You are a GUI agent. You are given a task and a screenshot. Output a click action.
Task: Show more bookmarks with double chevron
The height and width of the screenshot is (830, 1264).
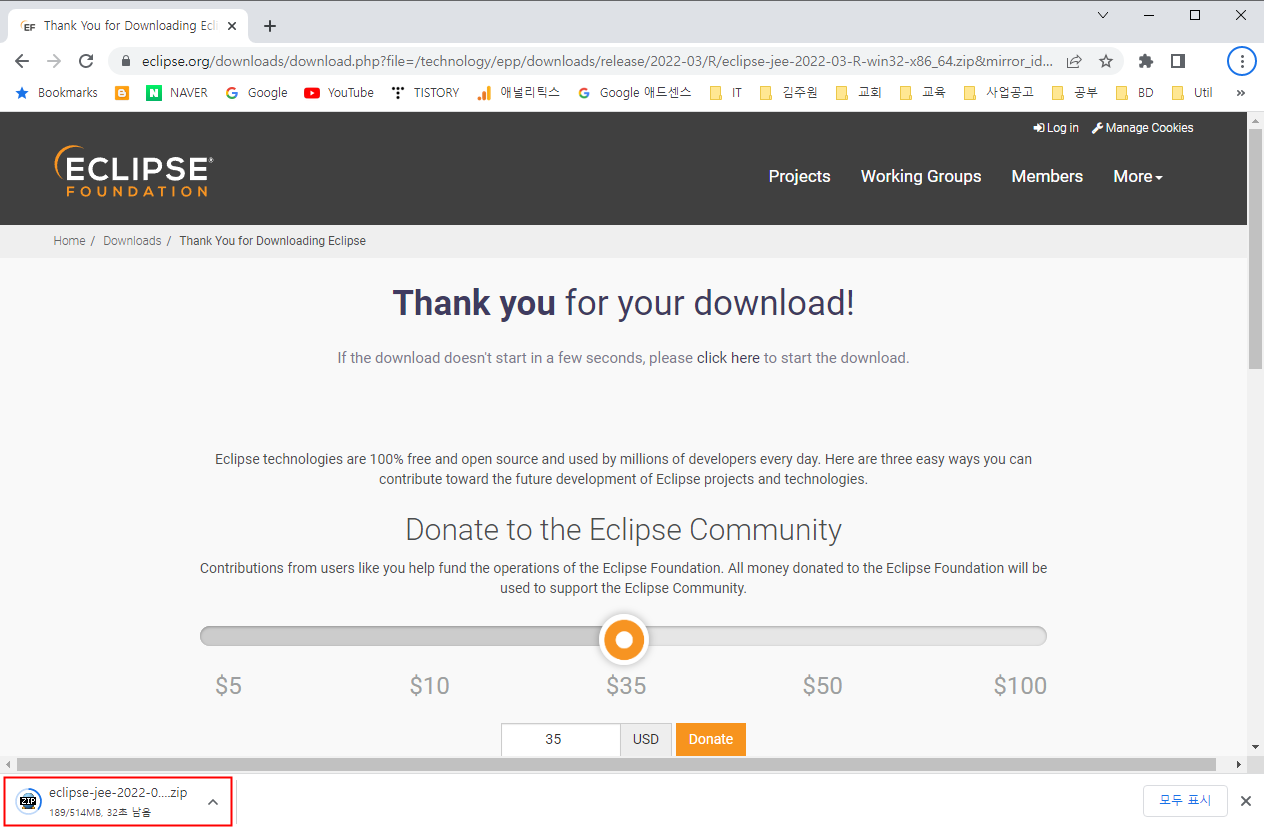[x=1241, y=92]
